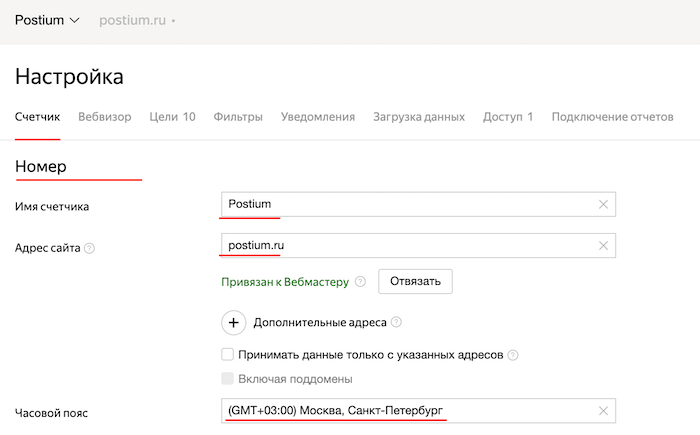Enable Принимать данные только с указанных адресов

pos(228,355)
